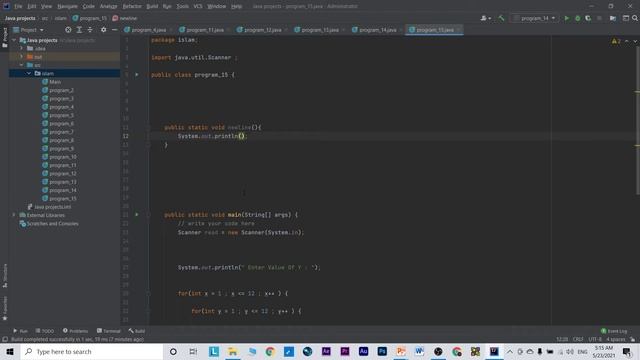
Task: Switch to program_4.java tab
Action: 148,30
